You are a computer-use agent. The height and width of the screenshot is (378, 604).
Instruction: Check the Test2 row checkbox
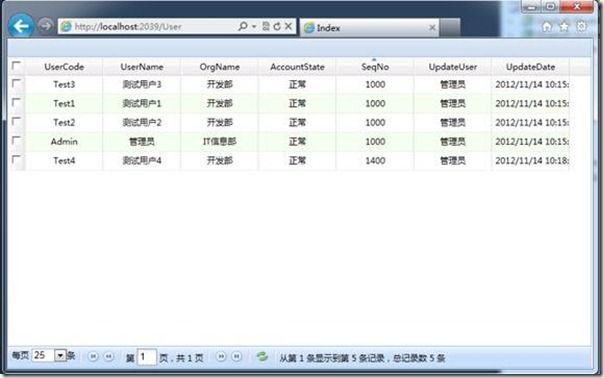pyautogui.click(x=16, y=122)
